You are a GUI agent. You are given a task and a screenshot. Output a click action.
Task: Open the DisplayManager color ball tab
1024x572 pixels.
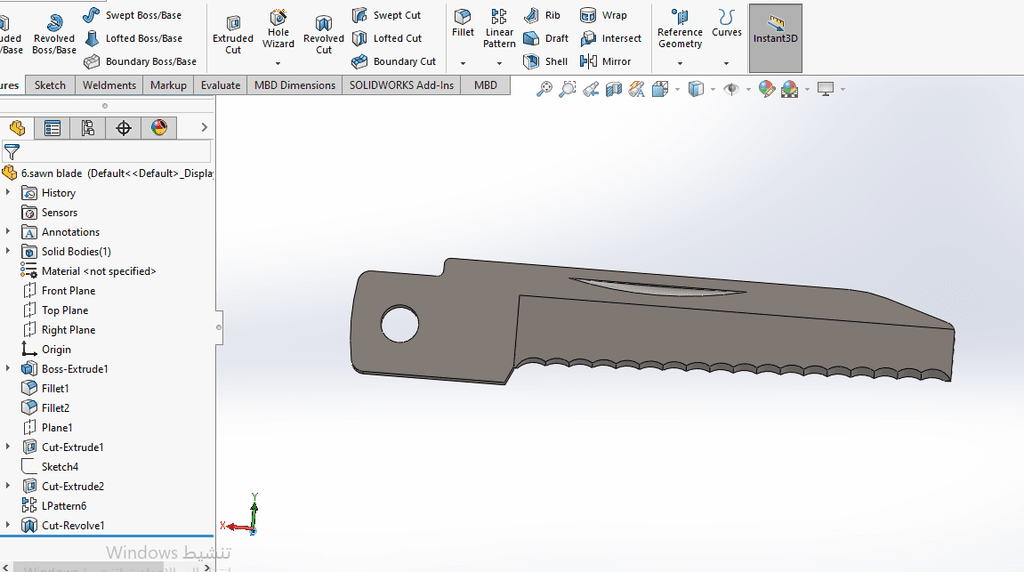(x=159, y=128)
